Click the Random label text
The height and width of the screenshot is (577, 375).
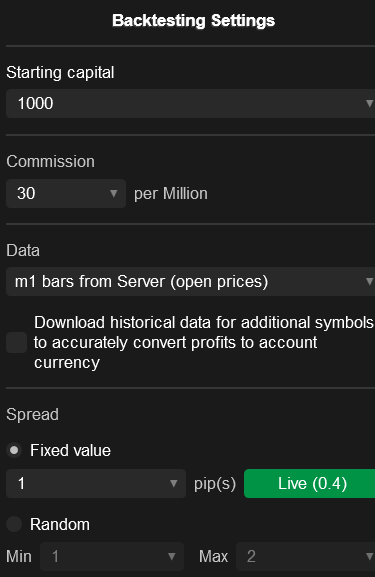click(60, 524)
